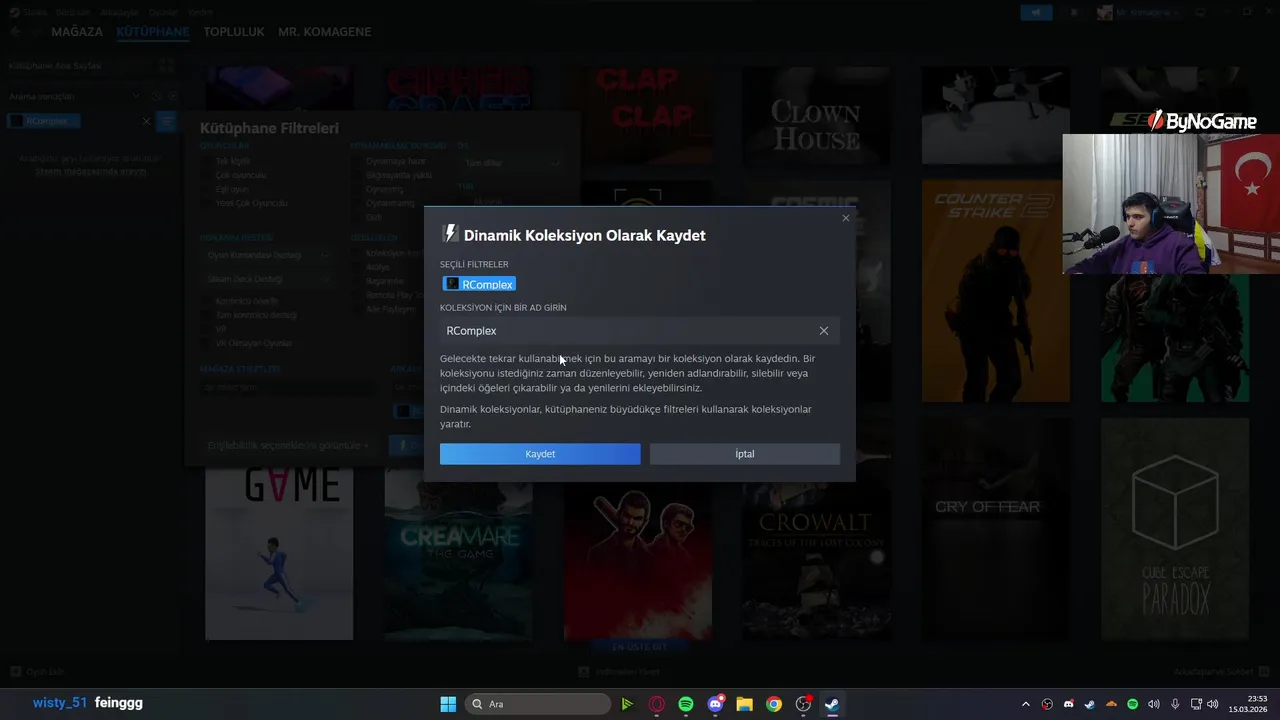The height and width of the screenshot is (720, 1280).
Task: Open the Clown House game cover
Action: coord(816,115)
